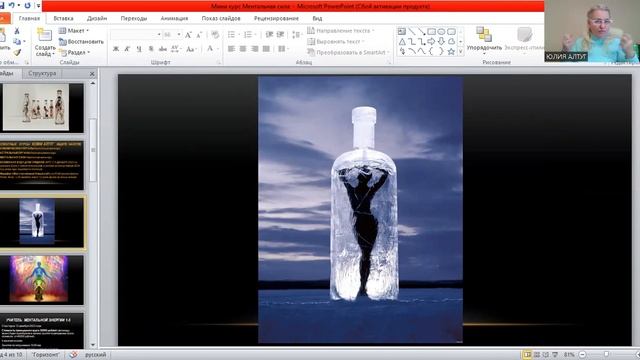Select the rectangle shape
Screen dimensions: 640x360
[x=431, y=31]
